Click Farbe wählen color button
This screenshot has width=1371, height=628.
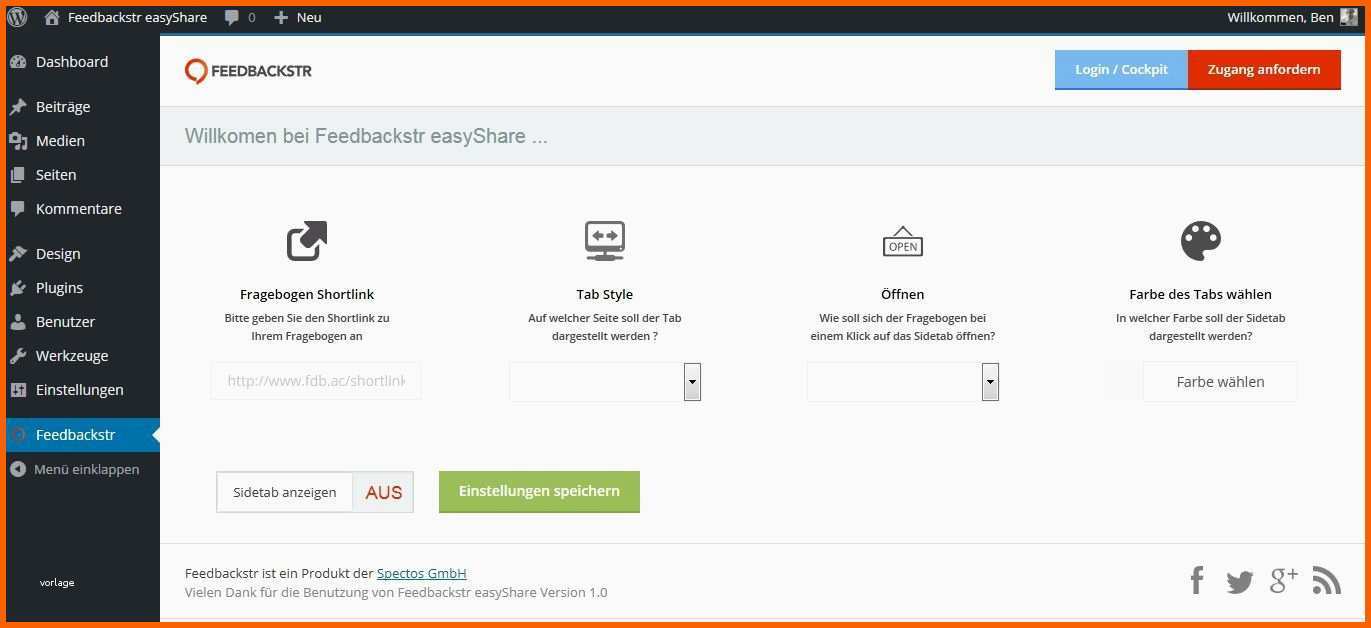[1220, 382]
